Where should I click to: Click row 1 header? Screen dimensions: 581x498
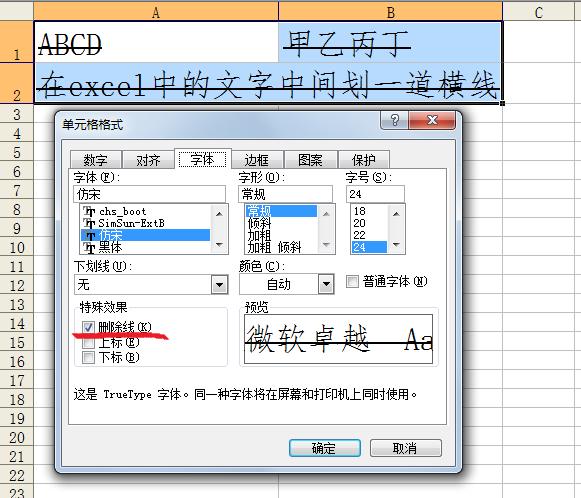pos(17,42)
